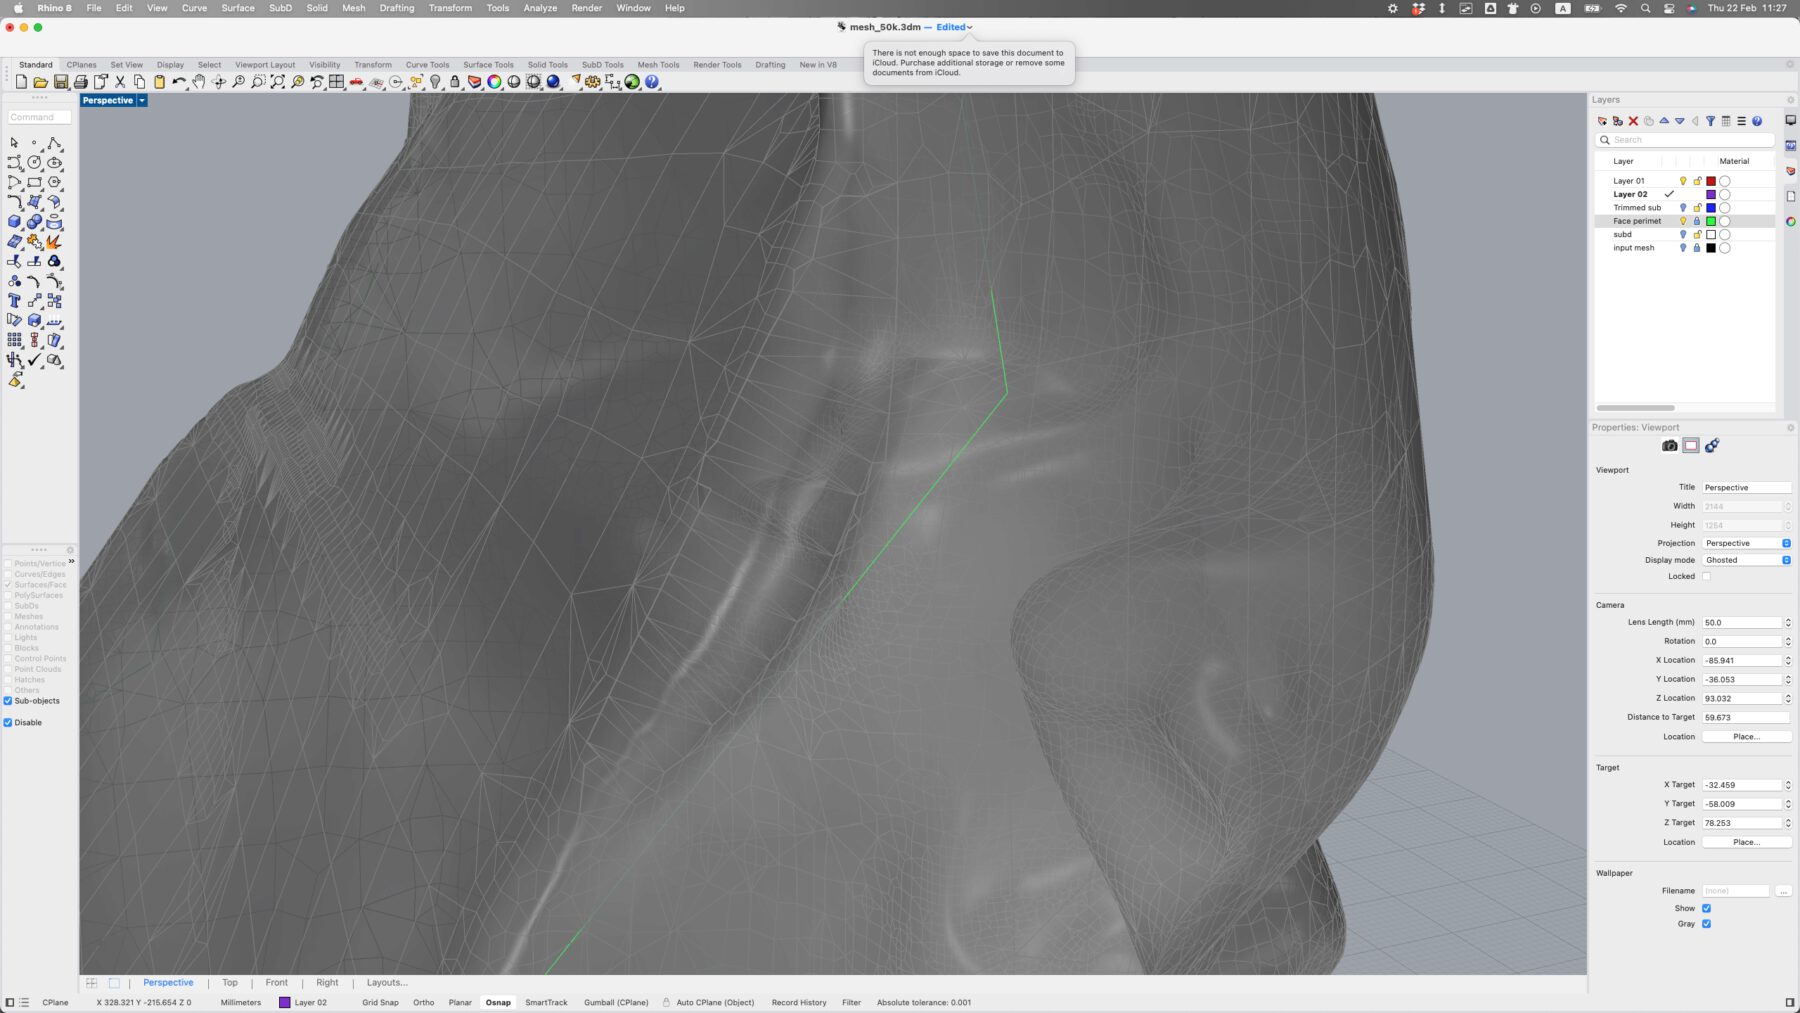This screenshot has height=1013, width=1800.
Task: Toggle the Disable checkbox in selection filter
Action: (8, 722)
